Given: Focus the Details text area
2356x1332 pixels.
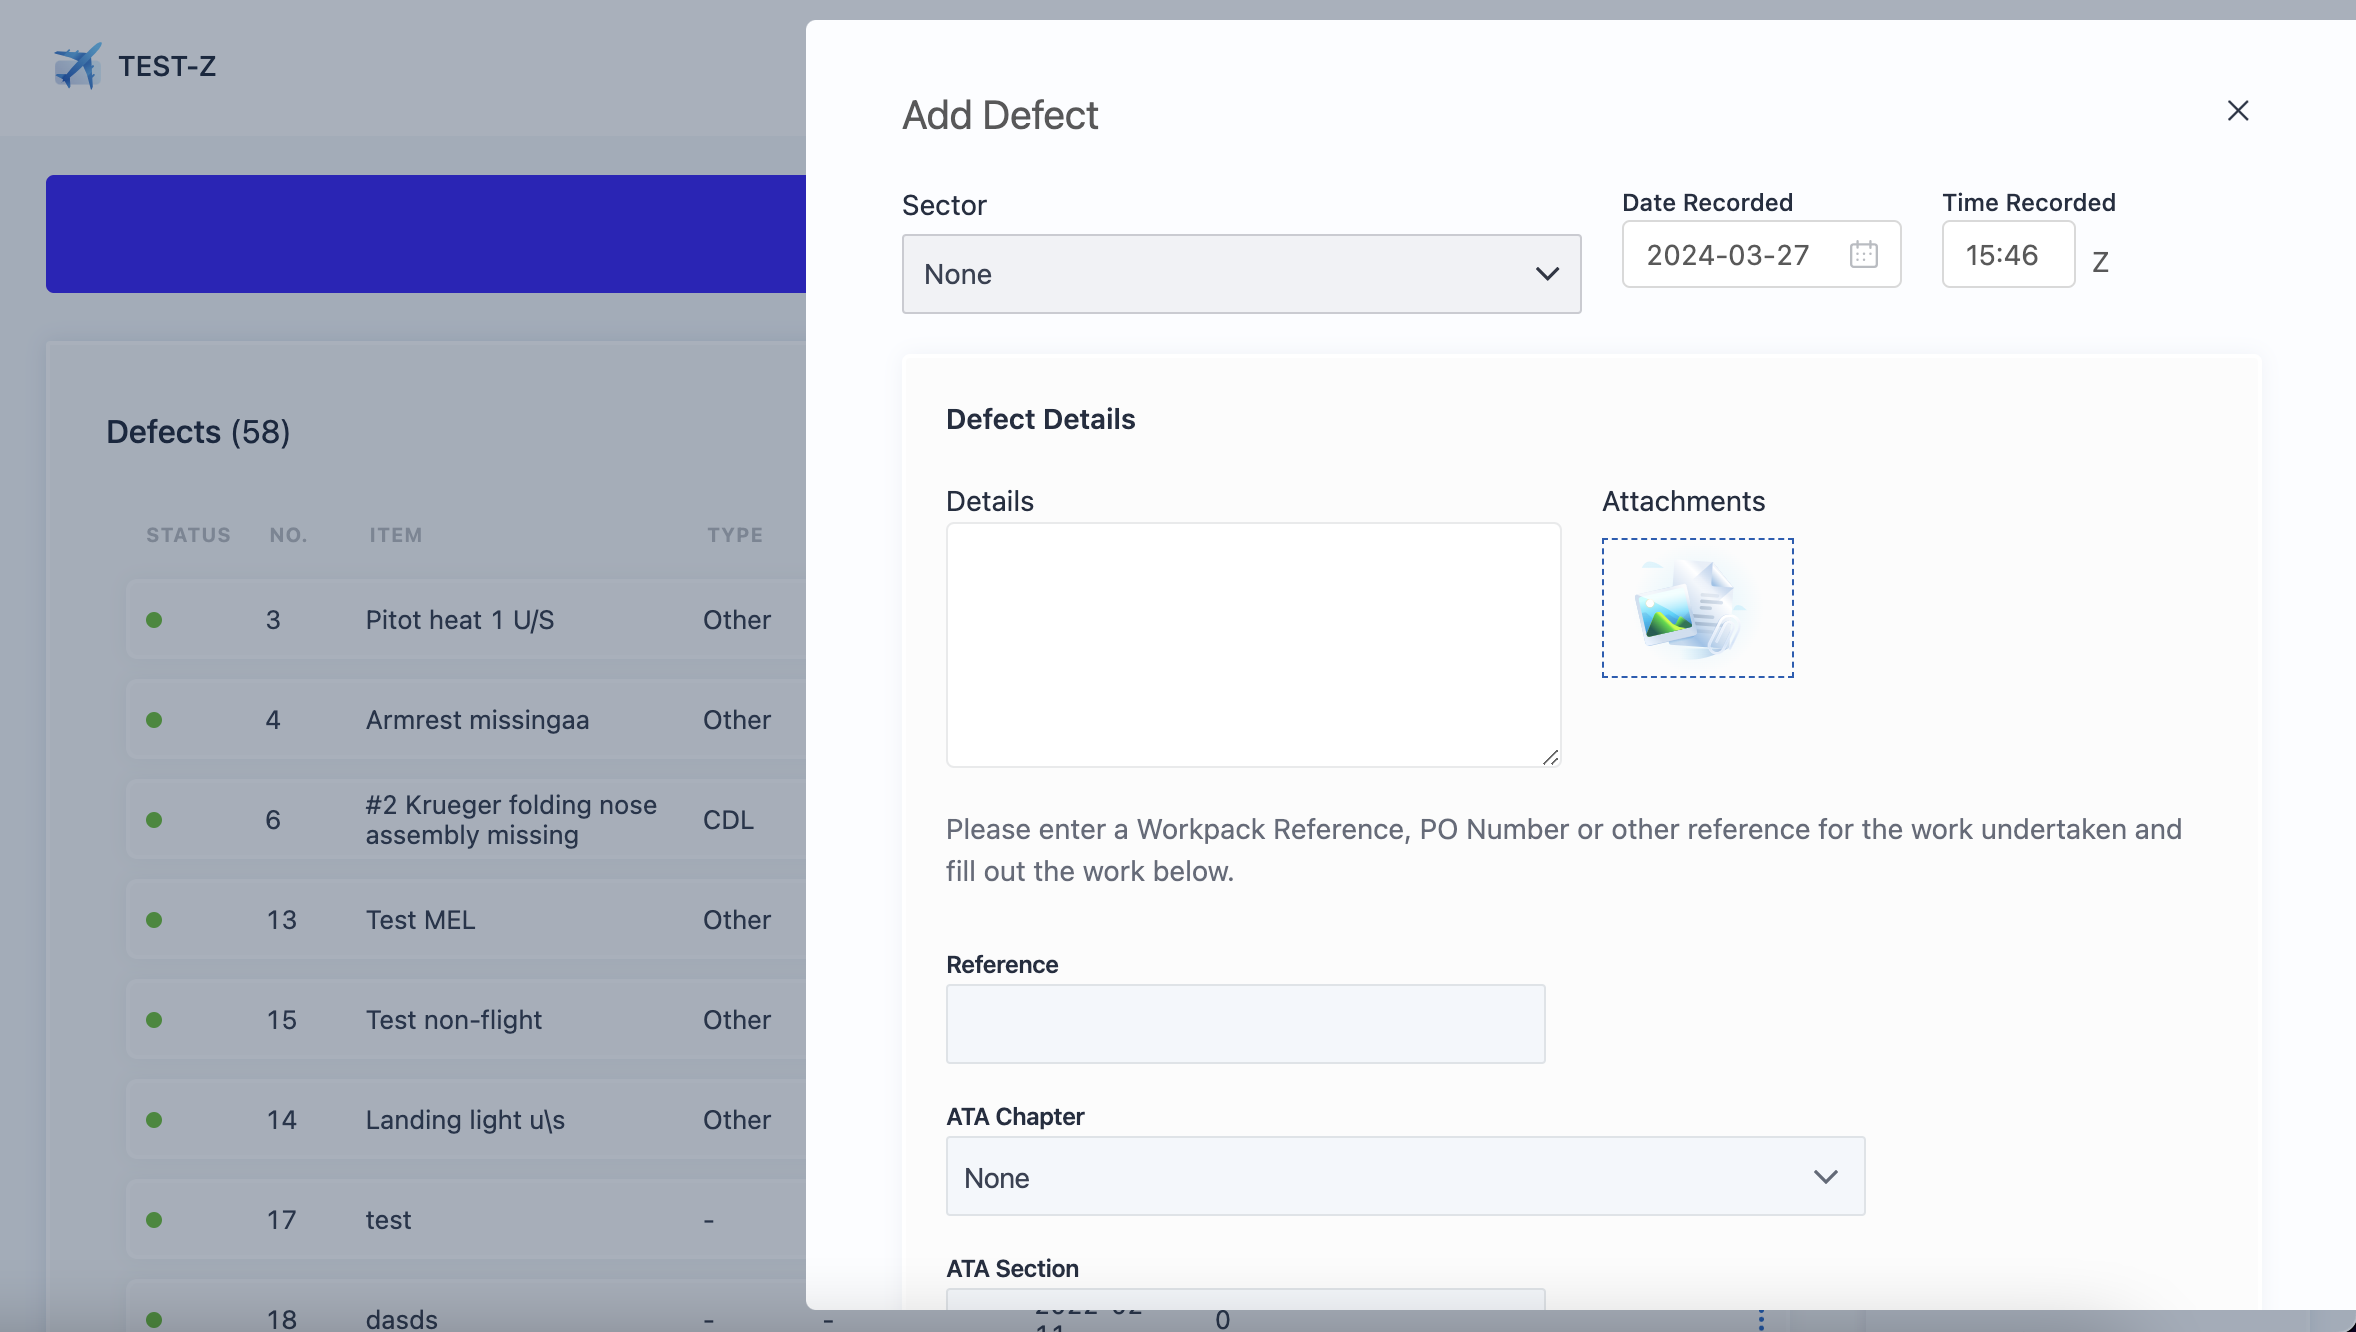Looking at the screenshot, I should 1252,645.
